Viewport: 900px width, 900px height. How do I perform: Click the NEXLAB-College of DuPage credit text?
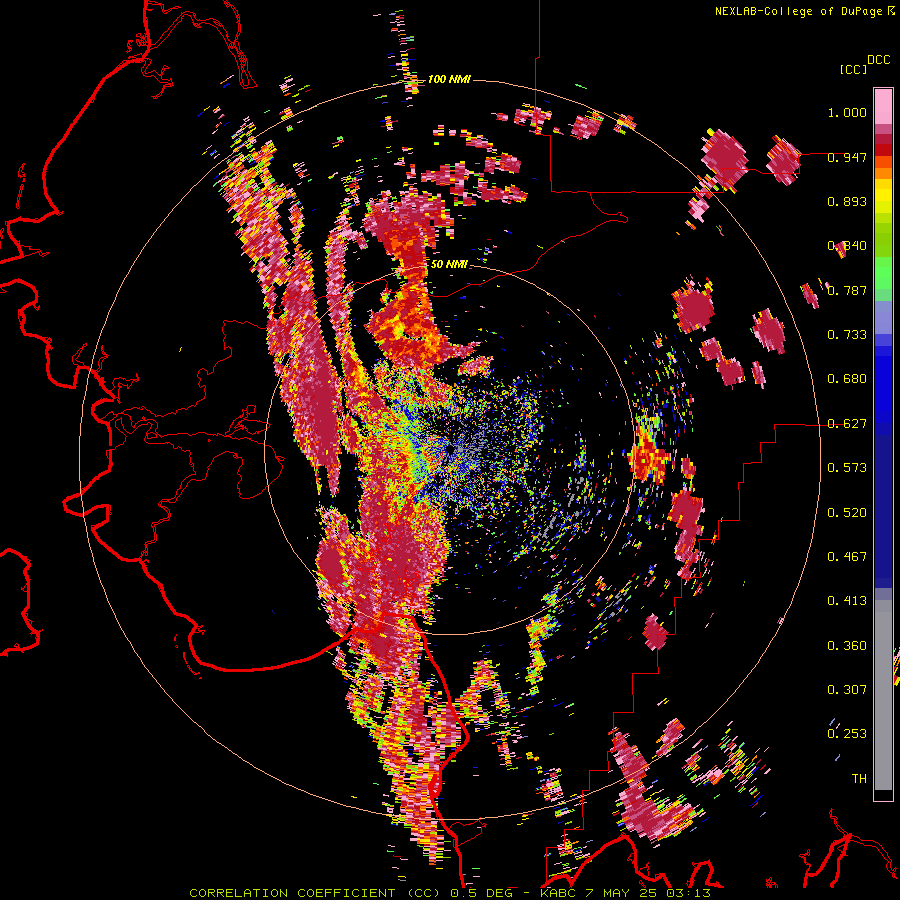(x=798, y=11)
